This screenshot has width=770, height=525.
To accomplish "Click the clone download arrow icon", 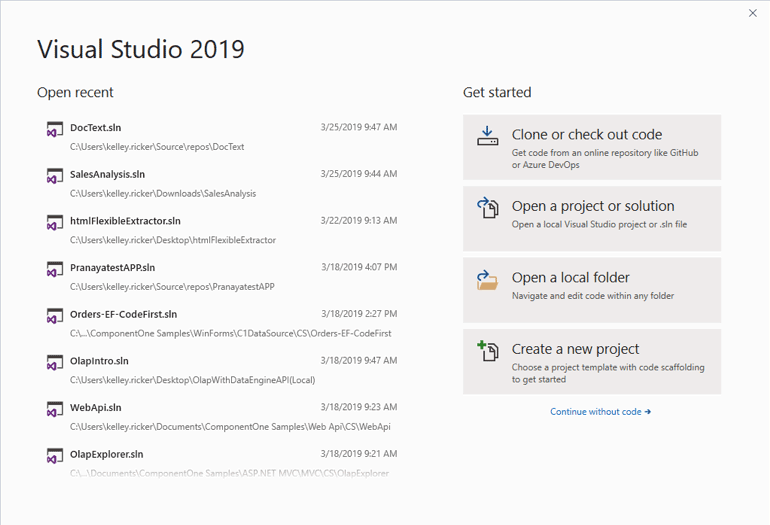I will [x=488, y=136].
